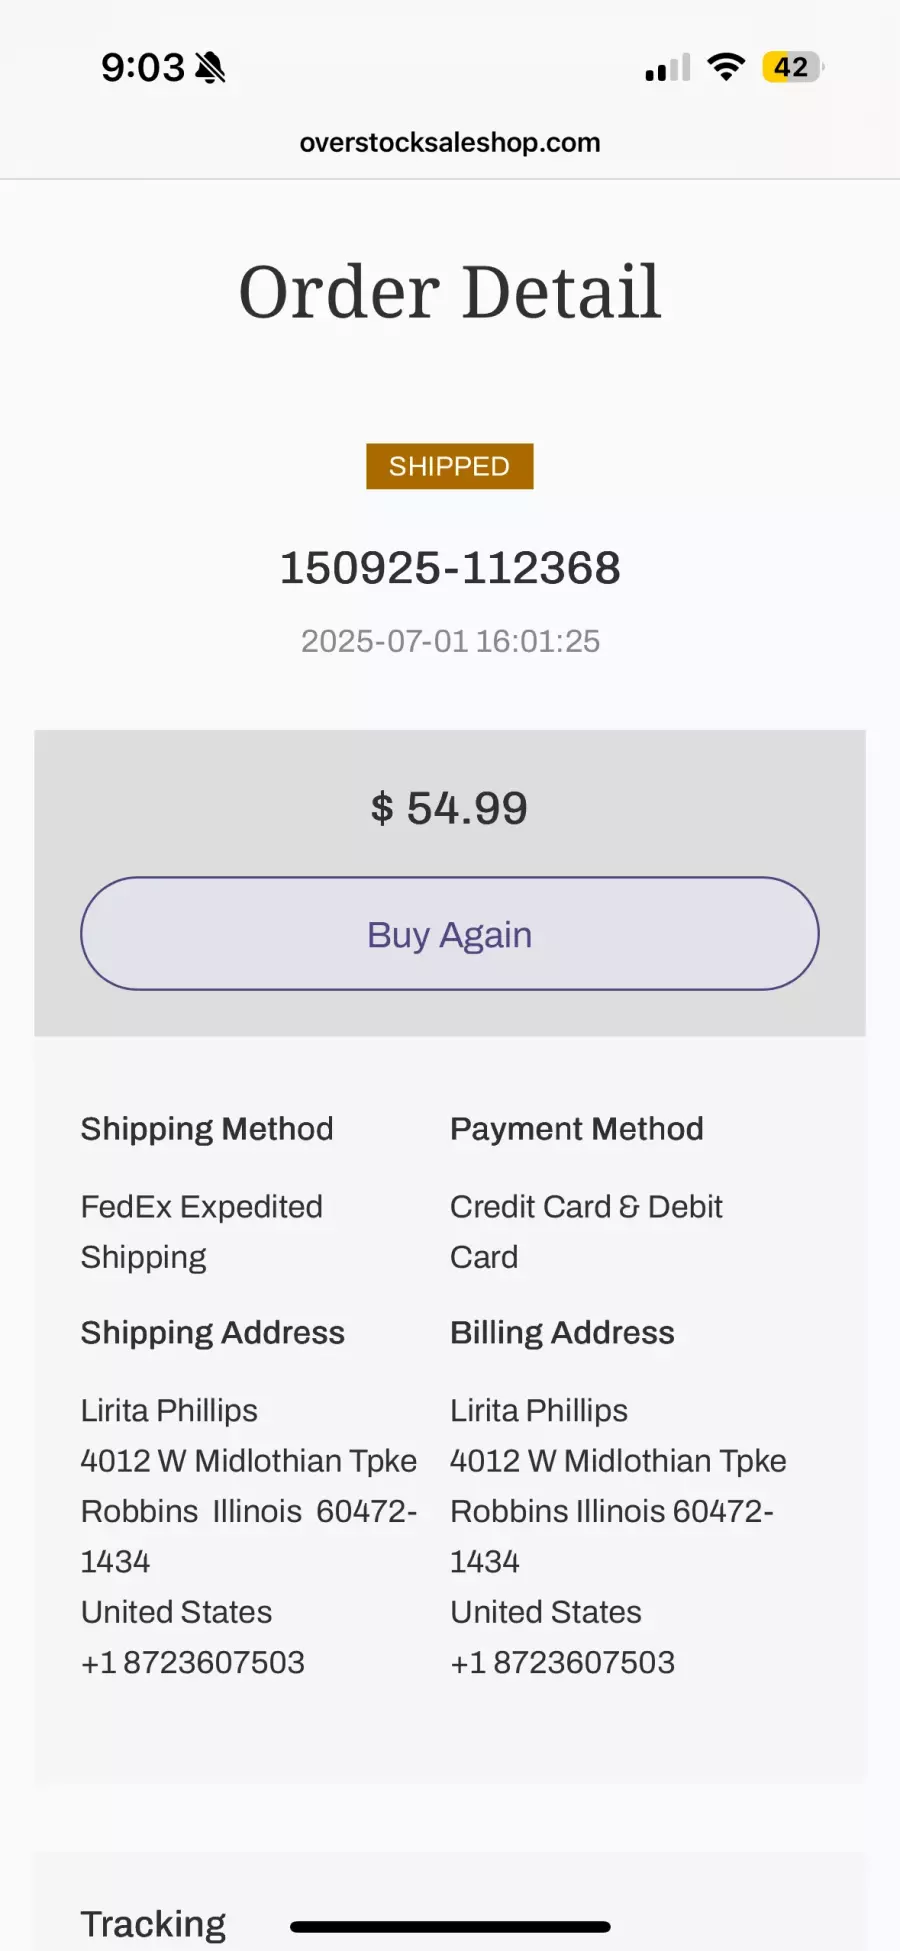The width and height of the screenshot is (900, 1951).
Task: Tap Credit Card & Debit Card text
Action: [x=586, y=1232]
